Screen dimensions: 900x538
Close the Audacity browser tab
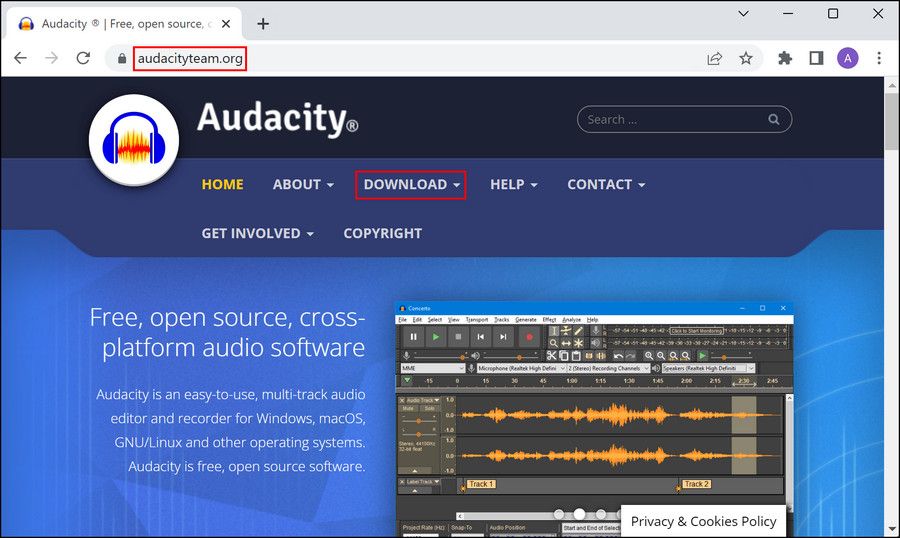click(x=226, y=24)
